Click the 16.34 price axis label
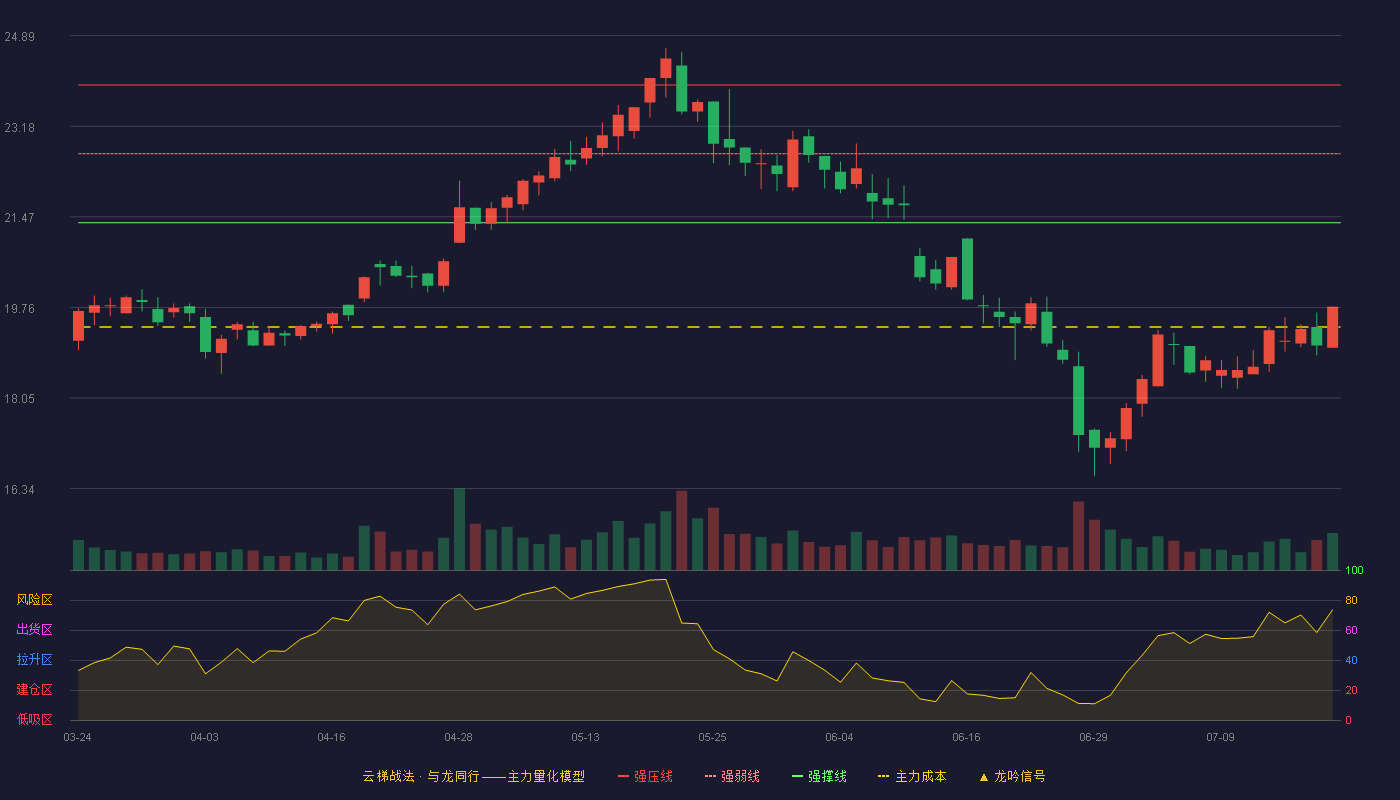1400x800 pixels. pos(19,490)
